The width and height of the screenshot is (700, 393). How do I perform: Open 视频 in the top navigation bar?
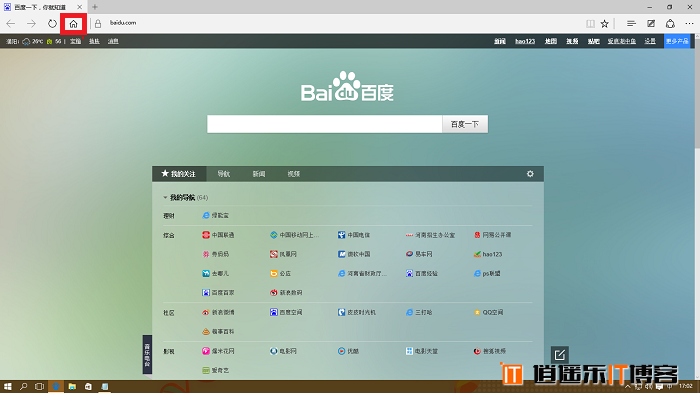pyautogui.click(x=572, y=41)
